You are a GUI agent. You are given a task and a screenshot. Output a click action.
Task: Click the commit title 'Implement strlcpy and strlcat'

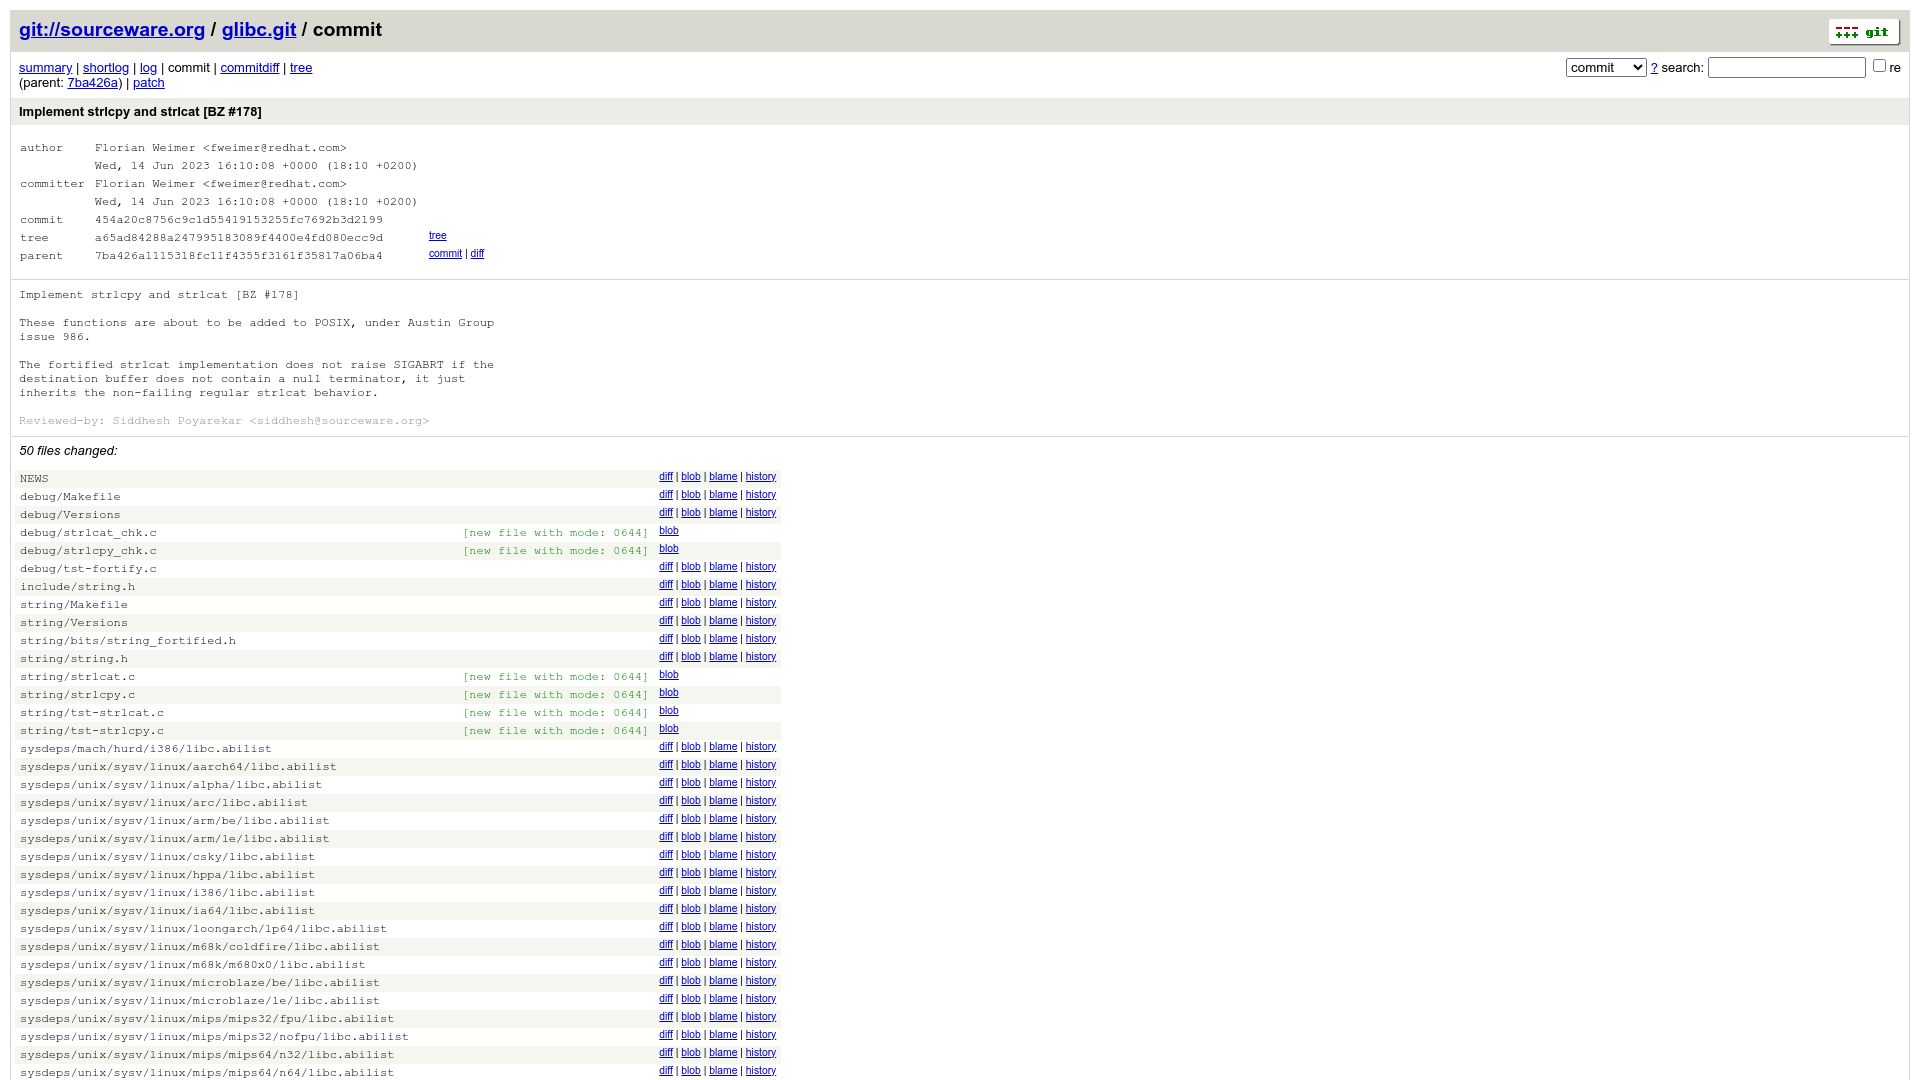140,112
